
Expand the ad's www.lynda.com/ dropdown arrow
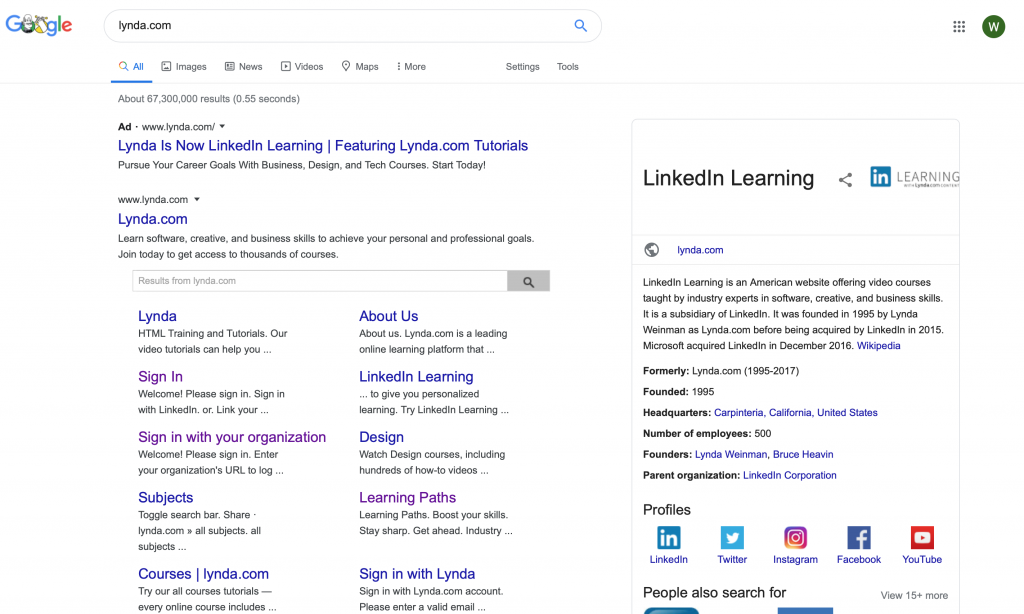pyautogui.click(x=222, y=127)
